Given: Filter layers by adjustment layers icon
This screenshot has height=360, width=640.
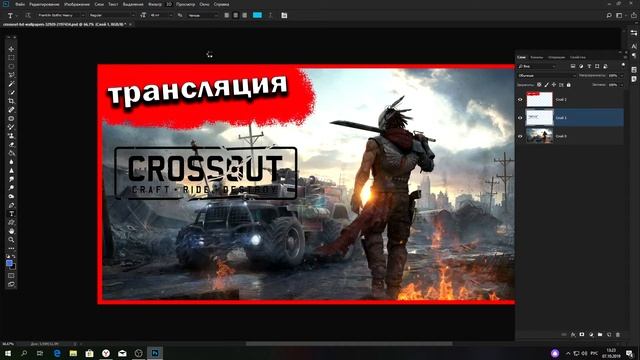Looking at the screenshot, I should 581,66.
